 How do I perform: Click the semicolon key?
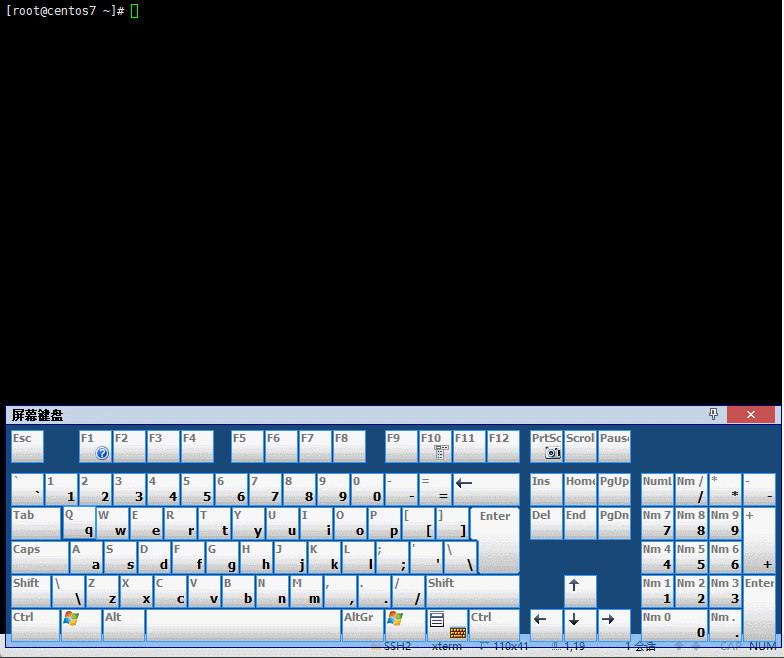[392, 557]
